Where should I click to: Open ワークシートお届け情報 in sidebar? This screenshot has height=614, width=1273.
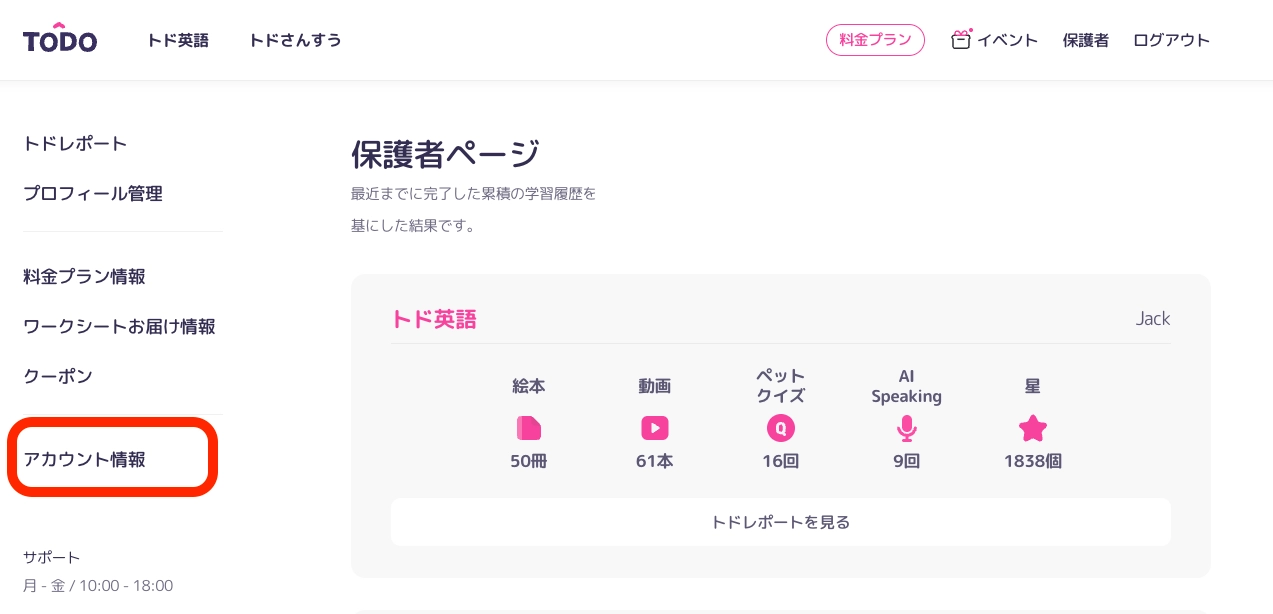coord(119,326)
